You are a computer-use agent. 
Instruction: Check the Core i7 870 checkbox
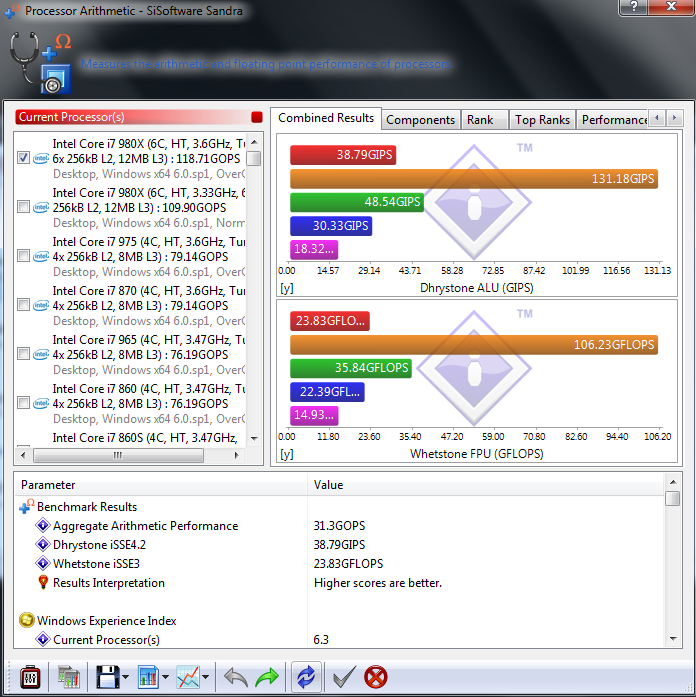(x=24, y=304)
